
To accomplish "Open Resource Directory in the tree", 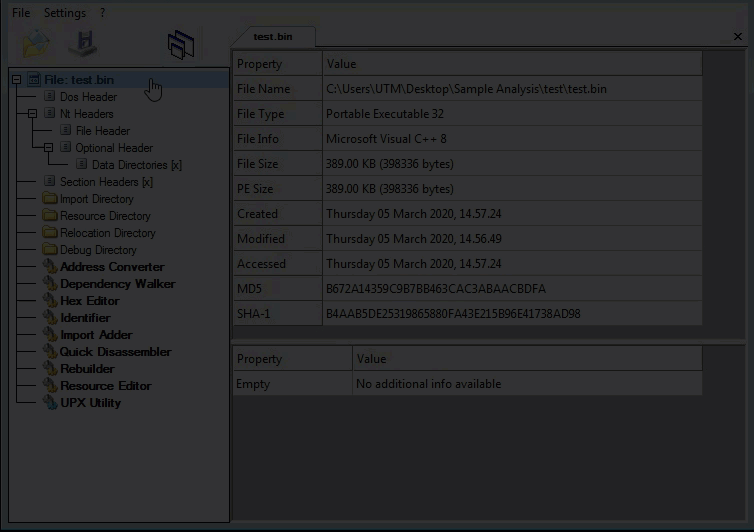I will click(x=105, y=216).
